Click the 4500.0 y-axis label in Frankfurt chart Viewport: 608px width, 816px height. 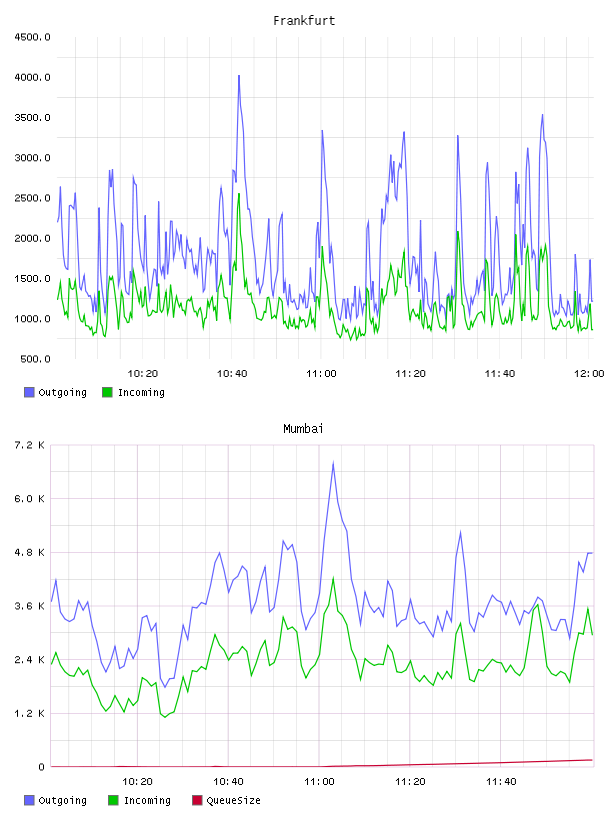click(x=32, y=37)
